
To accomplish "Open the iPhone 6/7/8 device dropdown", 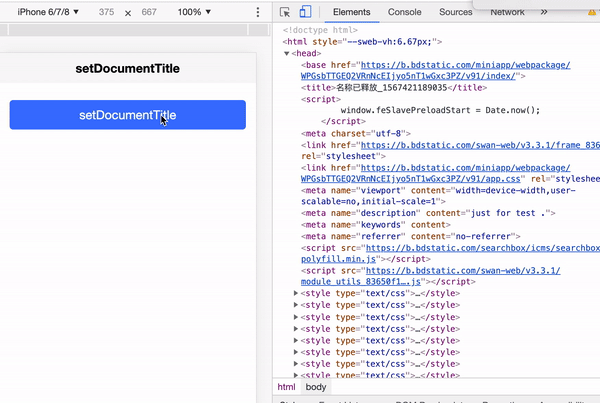I will click(x=48, y=12).
